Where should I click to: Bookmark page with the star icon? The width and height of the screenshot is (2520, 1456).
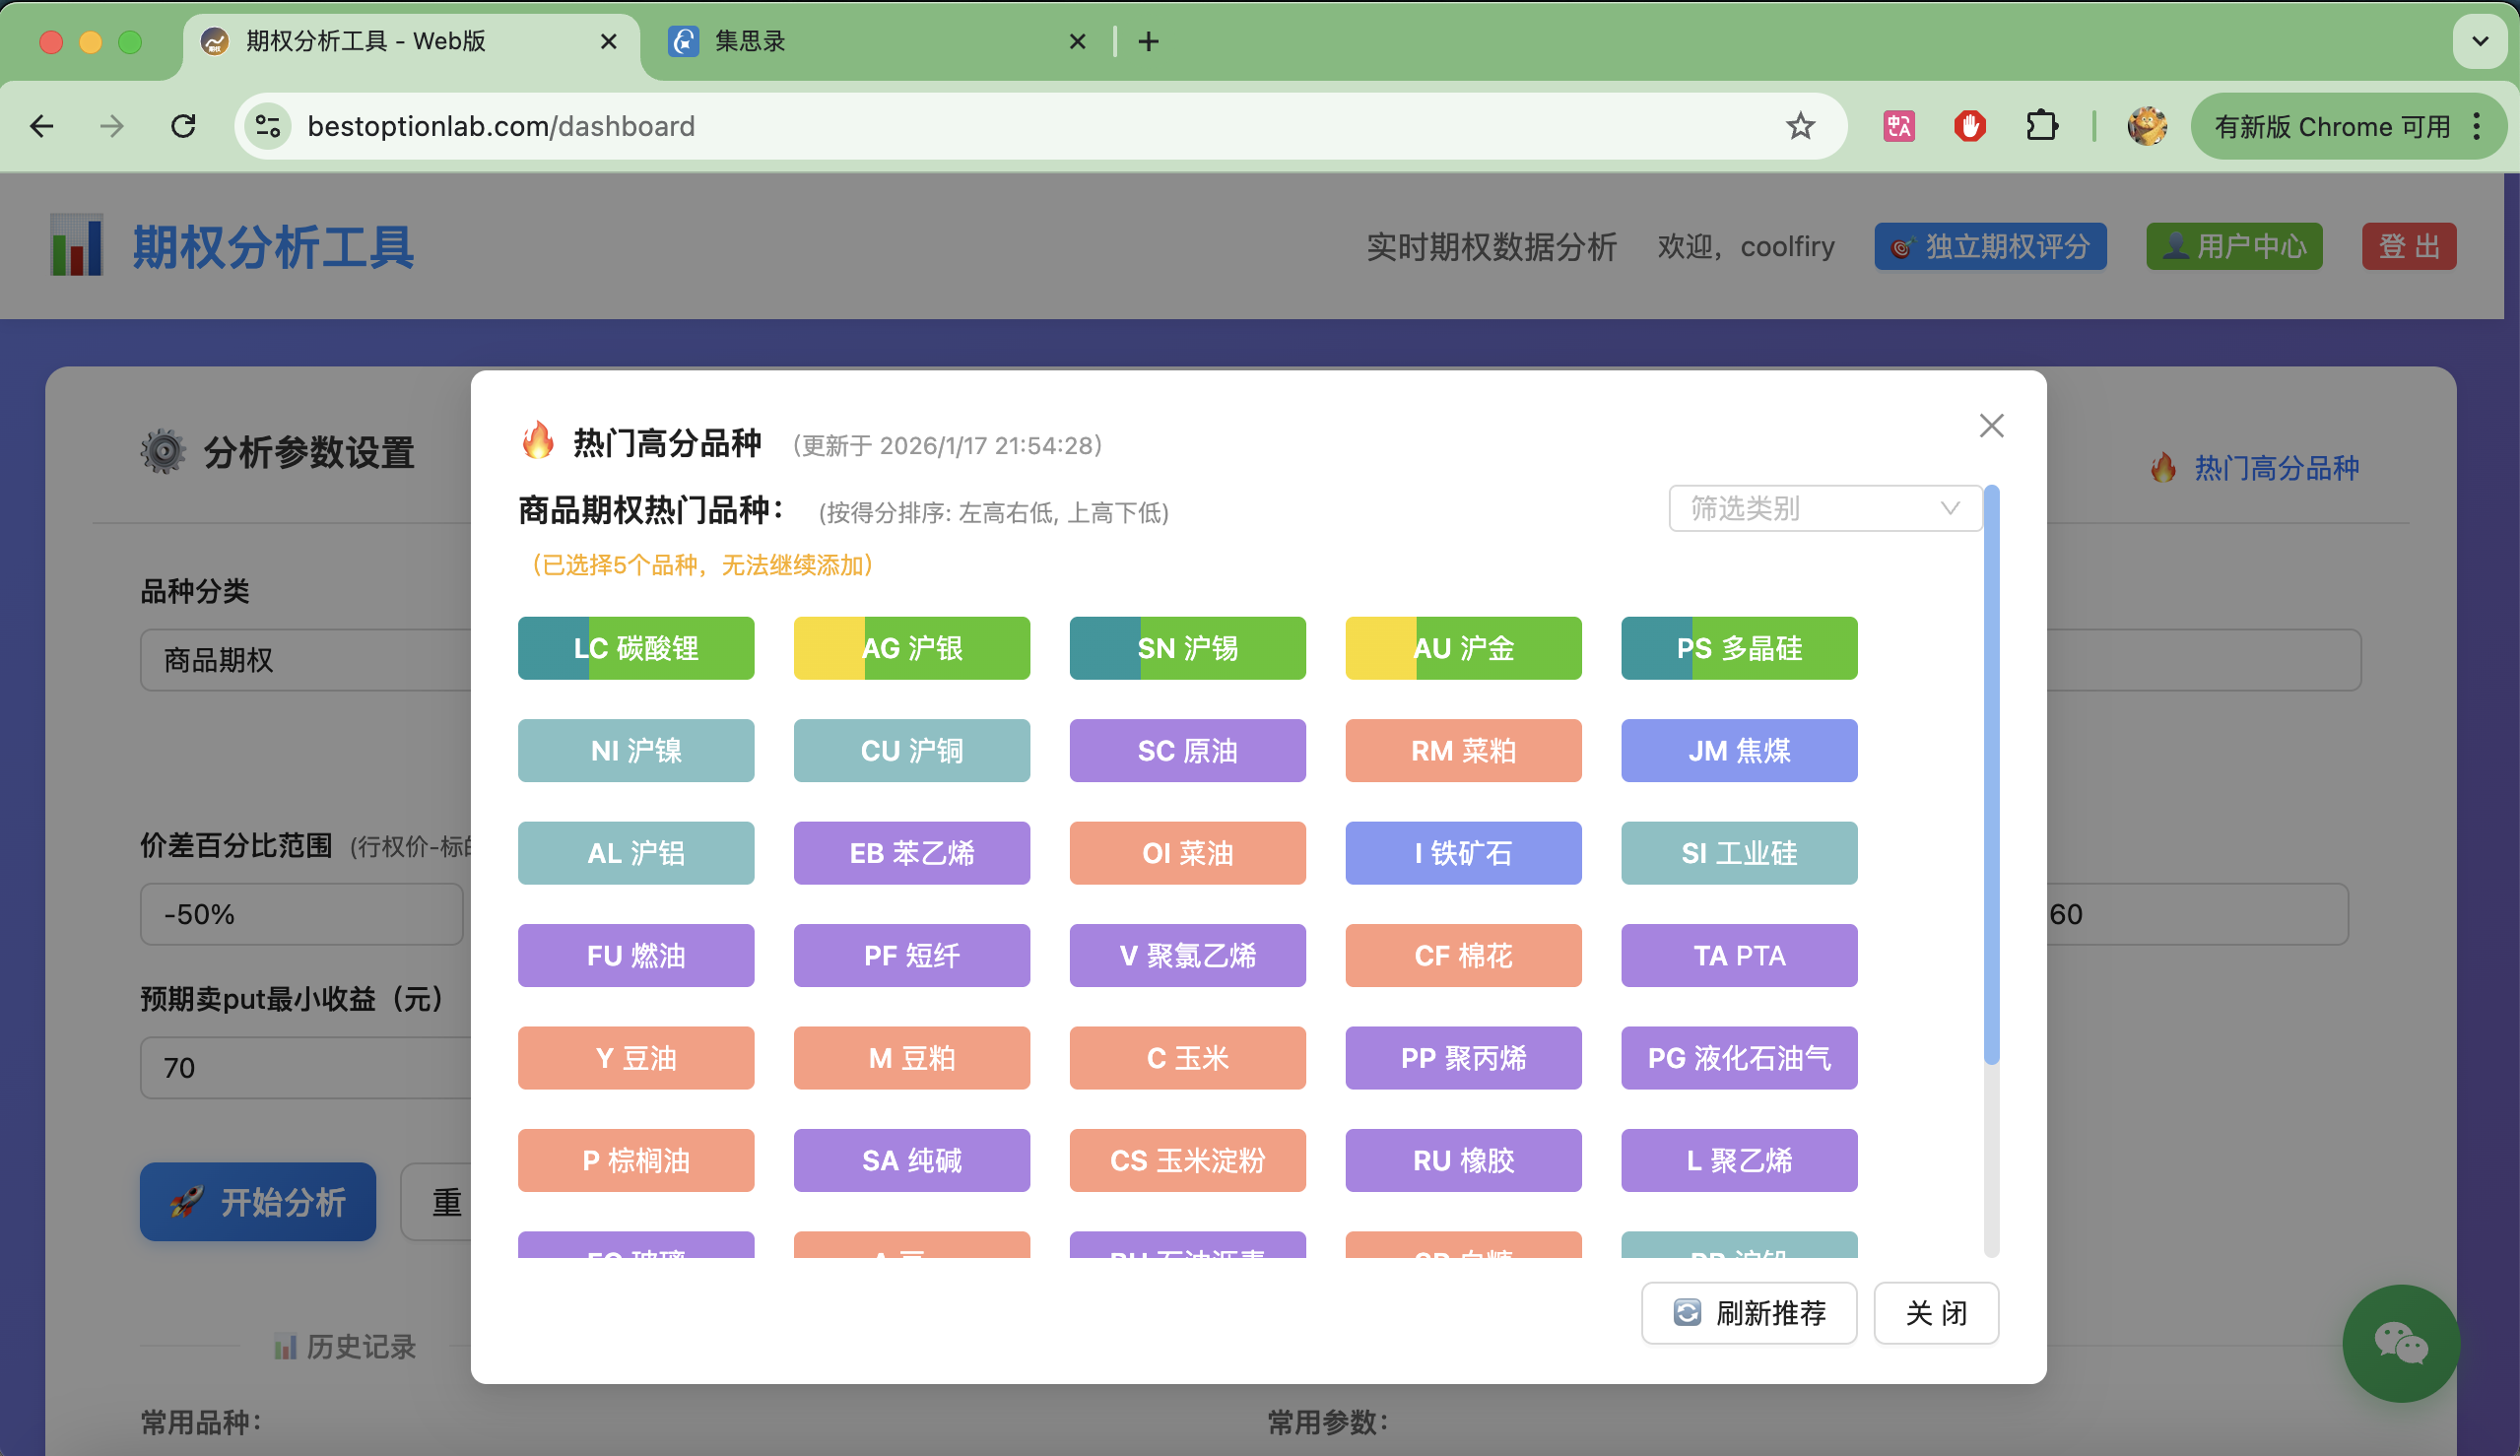click(1800, 126)
